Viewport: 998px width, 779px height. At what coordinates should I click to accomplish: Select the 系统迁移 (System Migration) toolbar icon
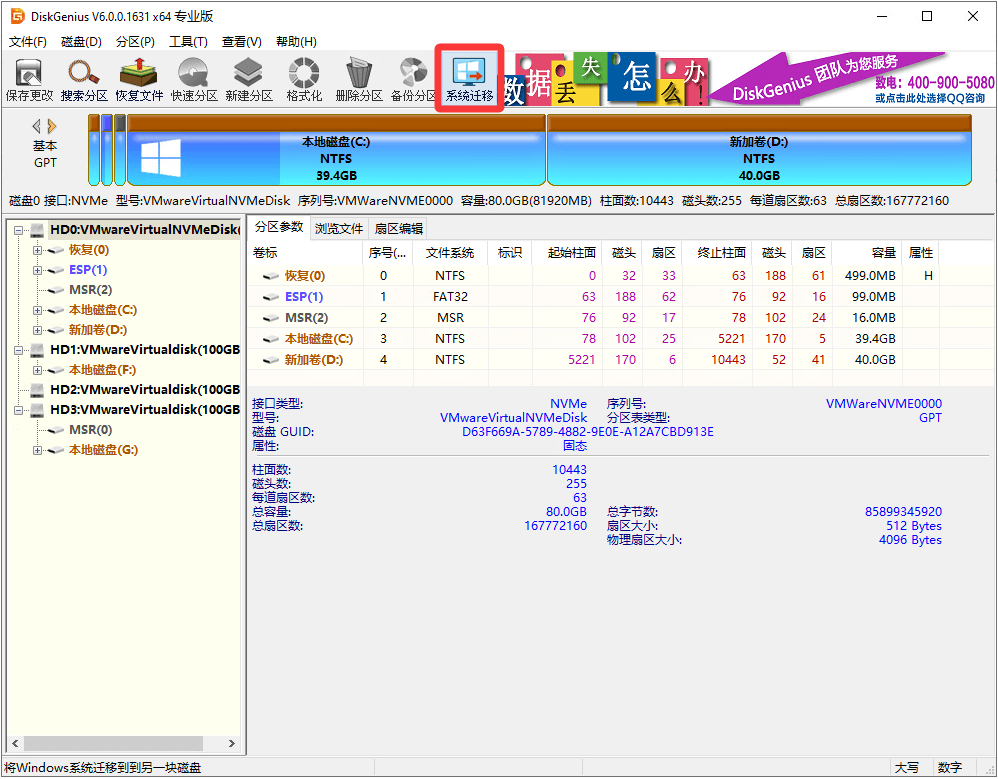[x=468, y=77]
